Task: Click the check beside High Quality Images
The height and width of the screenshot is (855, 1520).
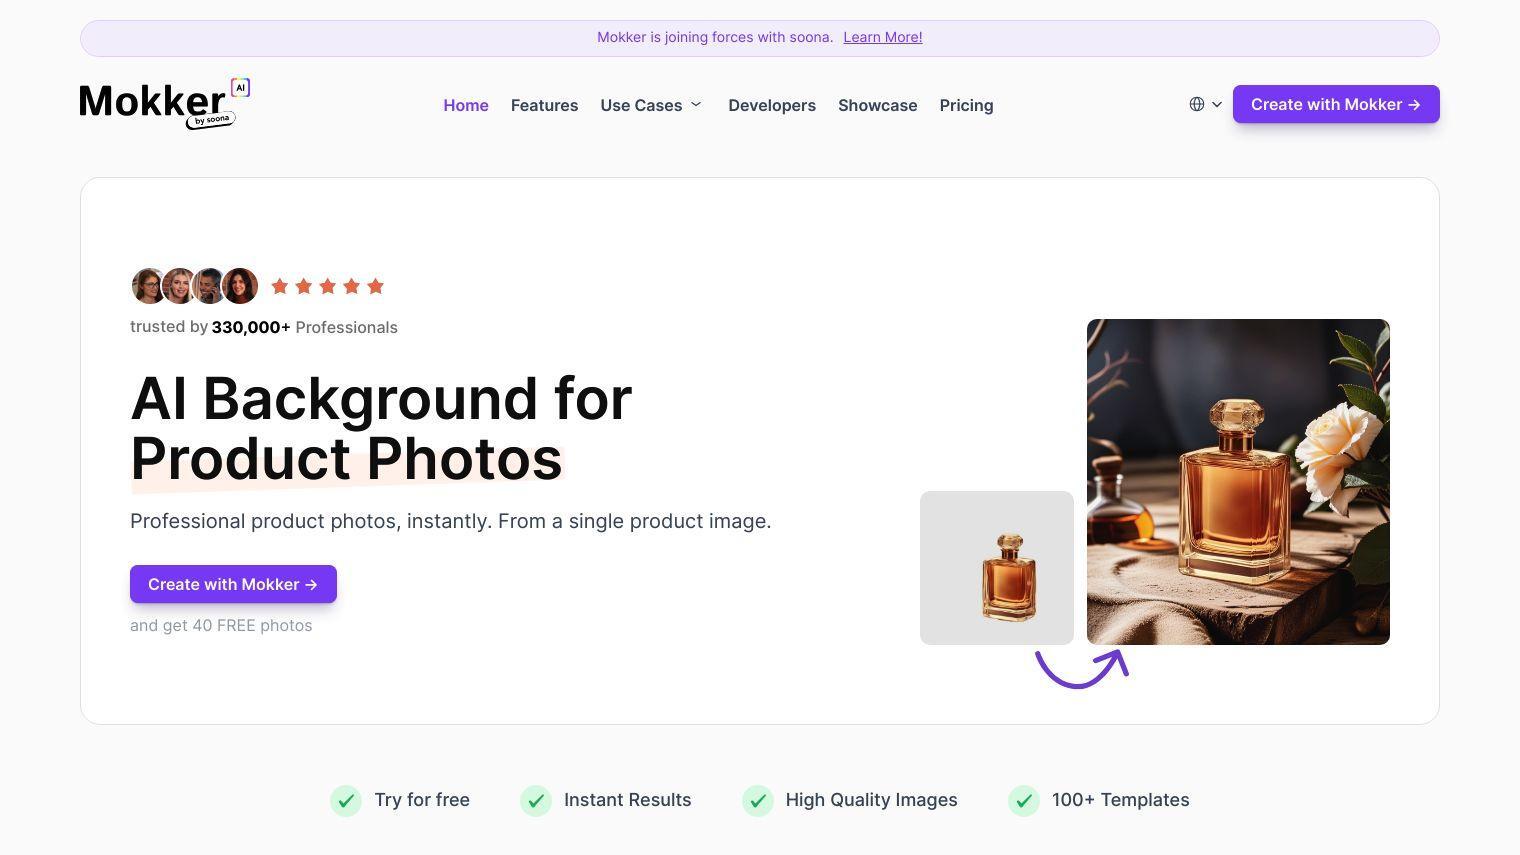Action: (758, 800)
